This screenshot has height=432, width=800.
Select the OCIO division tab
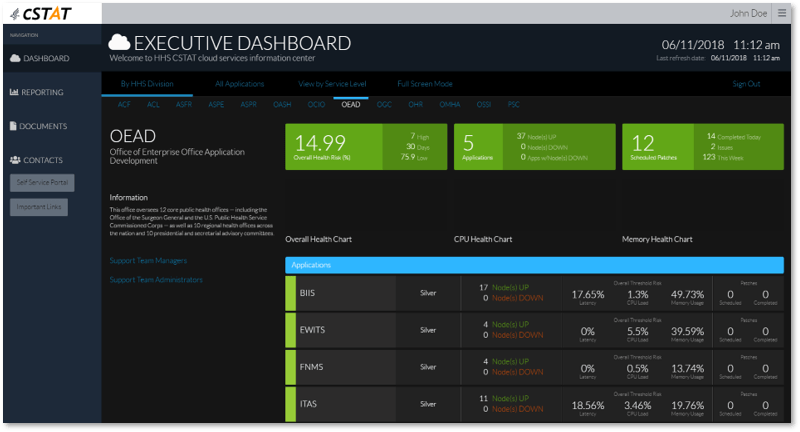[316, 105]
